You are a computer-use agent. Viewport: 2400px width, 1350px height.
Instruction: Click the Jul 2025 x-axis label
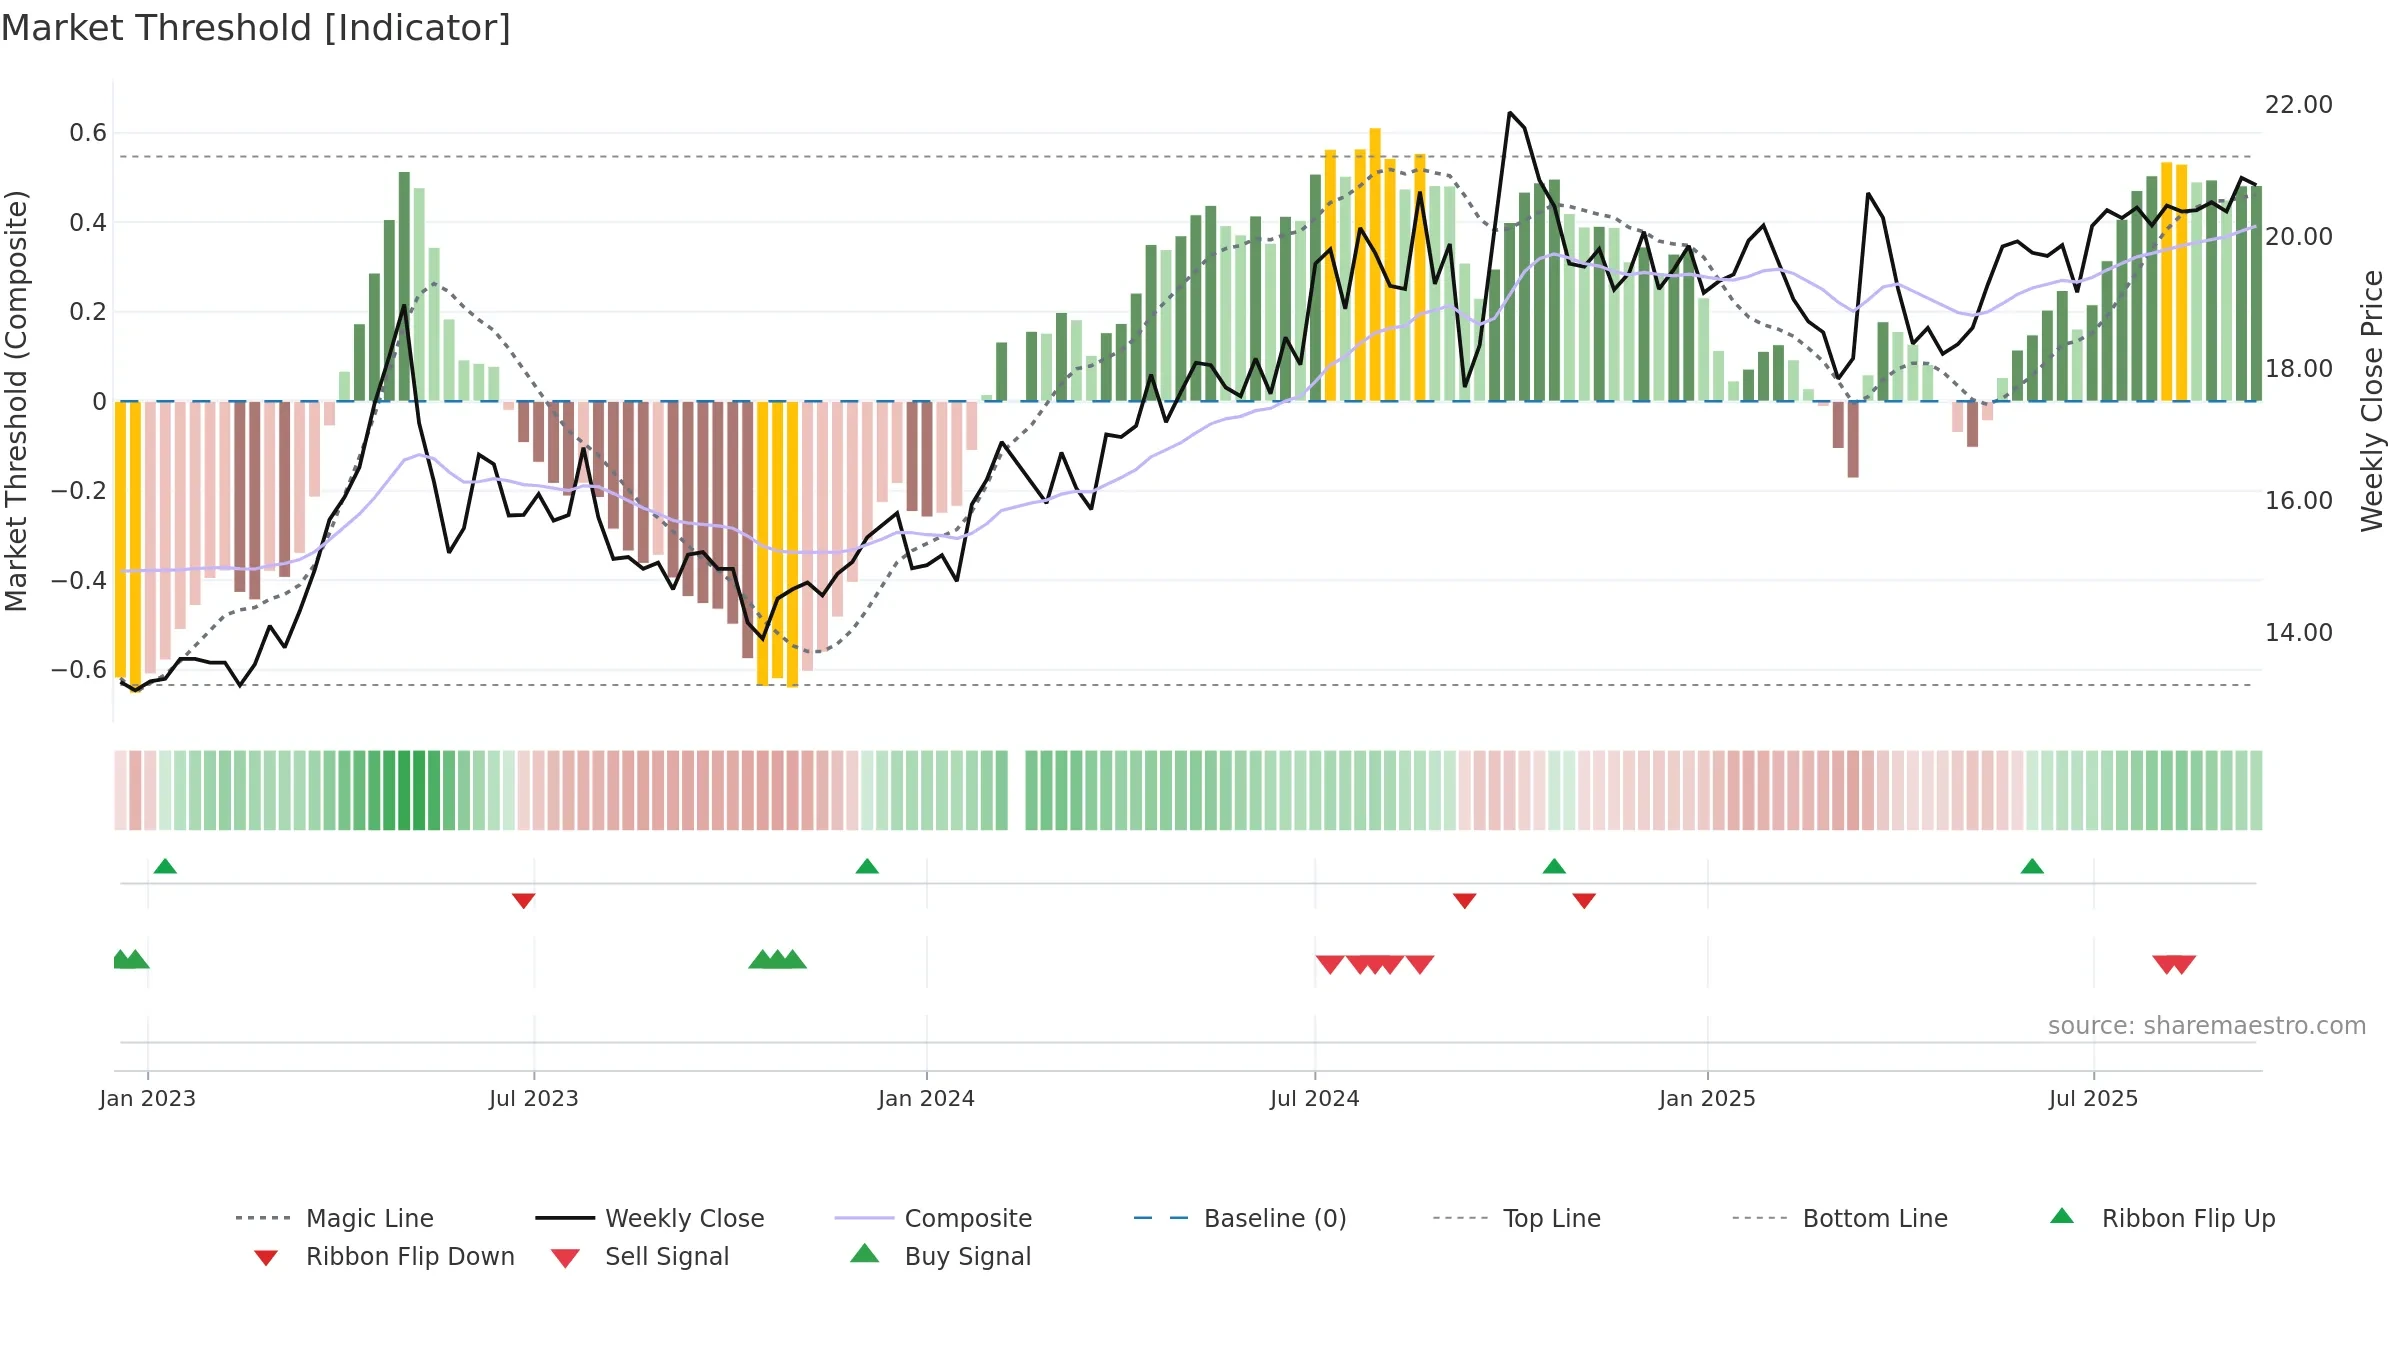(2094, 1099)
